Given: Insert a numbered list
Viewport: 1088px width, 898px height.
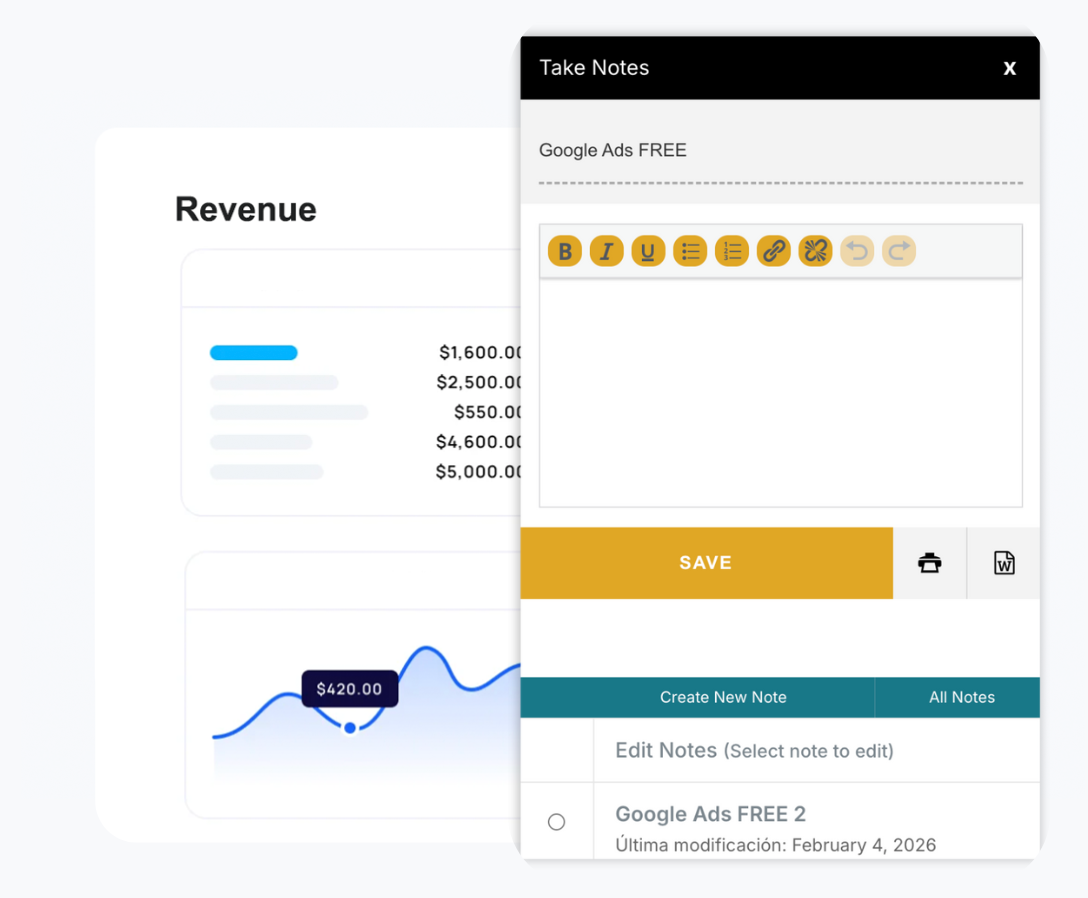Looking at the screenshot, I should point(732,251).
